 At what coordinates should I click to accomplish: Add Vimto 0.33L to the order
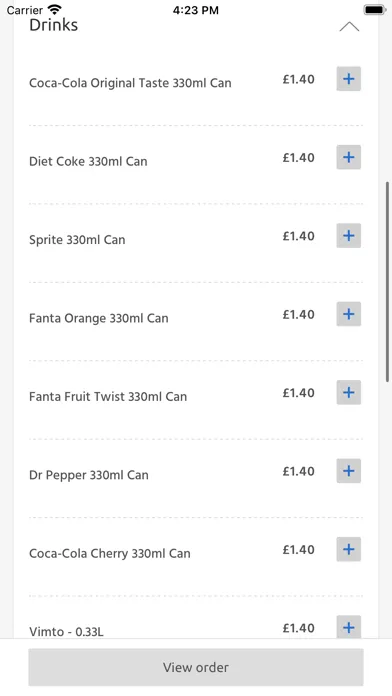tap(348, 627)
